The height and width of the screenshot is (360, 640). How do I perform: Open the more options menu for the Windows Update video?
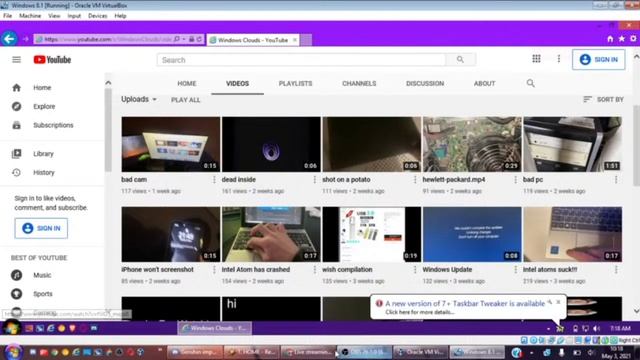[x=515, y=269]
